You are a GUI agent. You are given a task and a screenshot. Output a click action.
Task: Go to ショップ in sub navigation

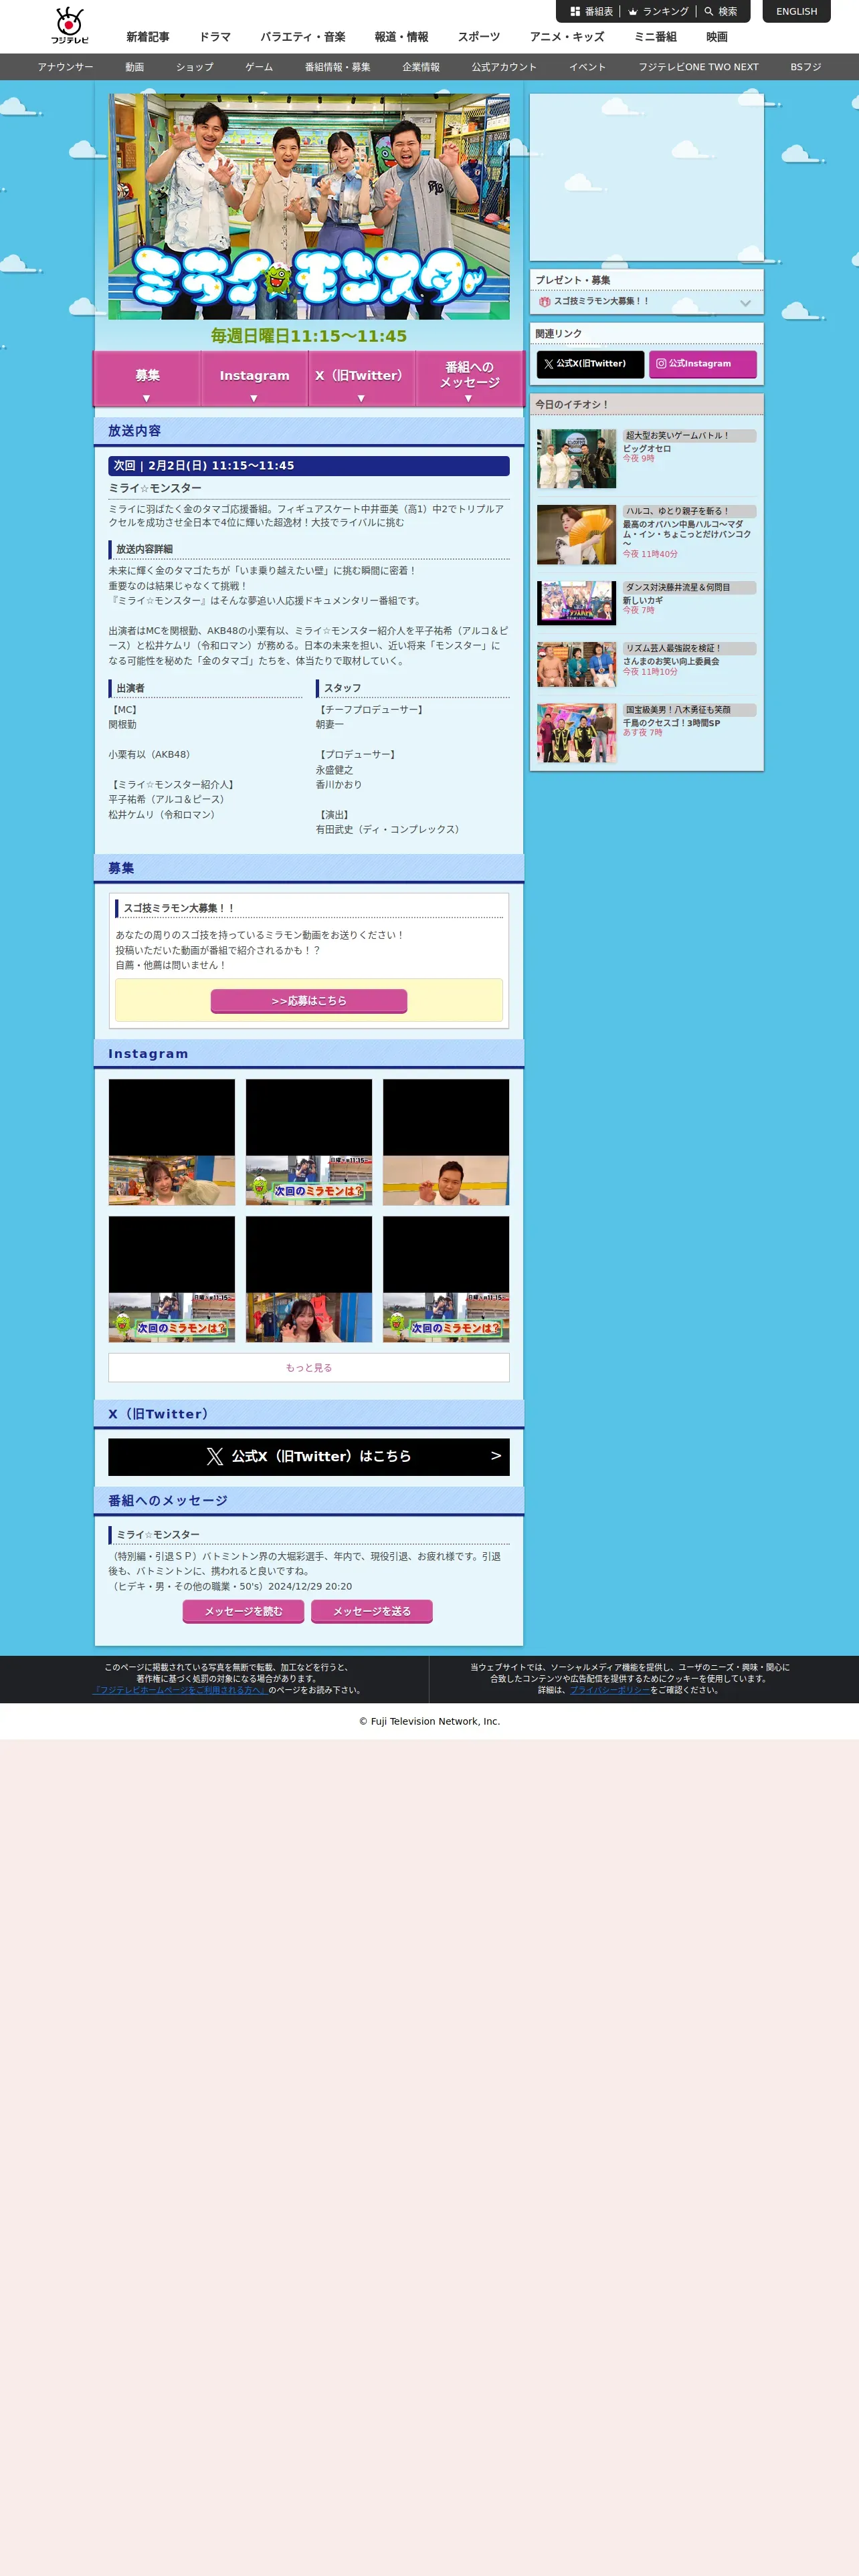click(x=195, y=67)
